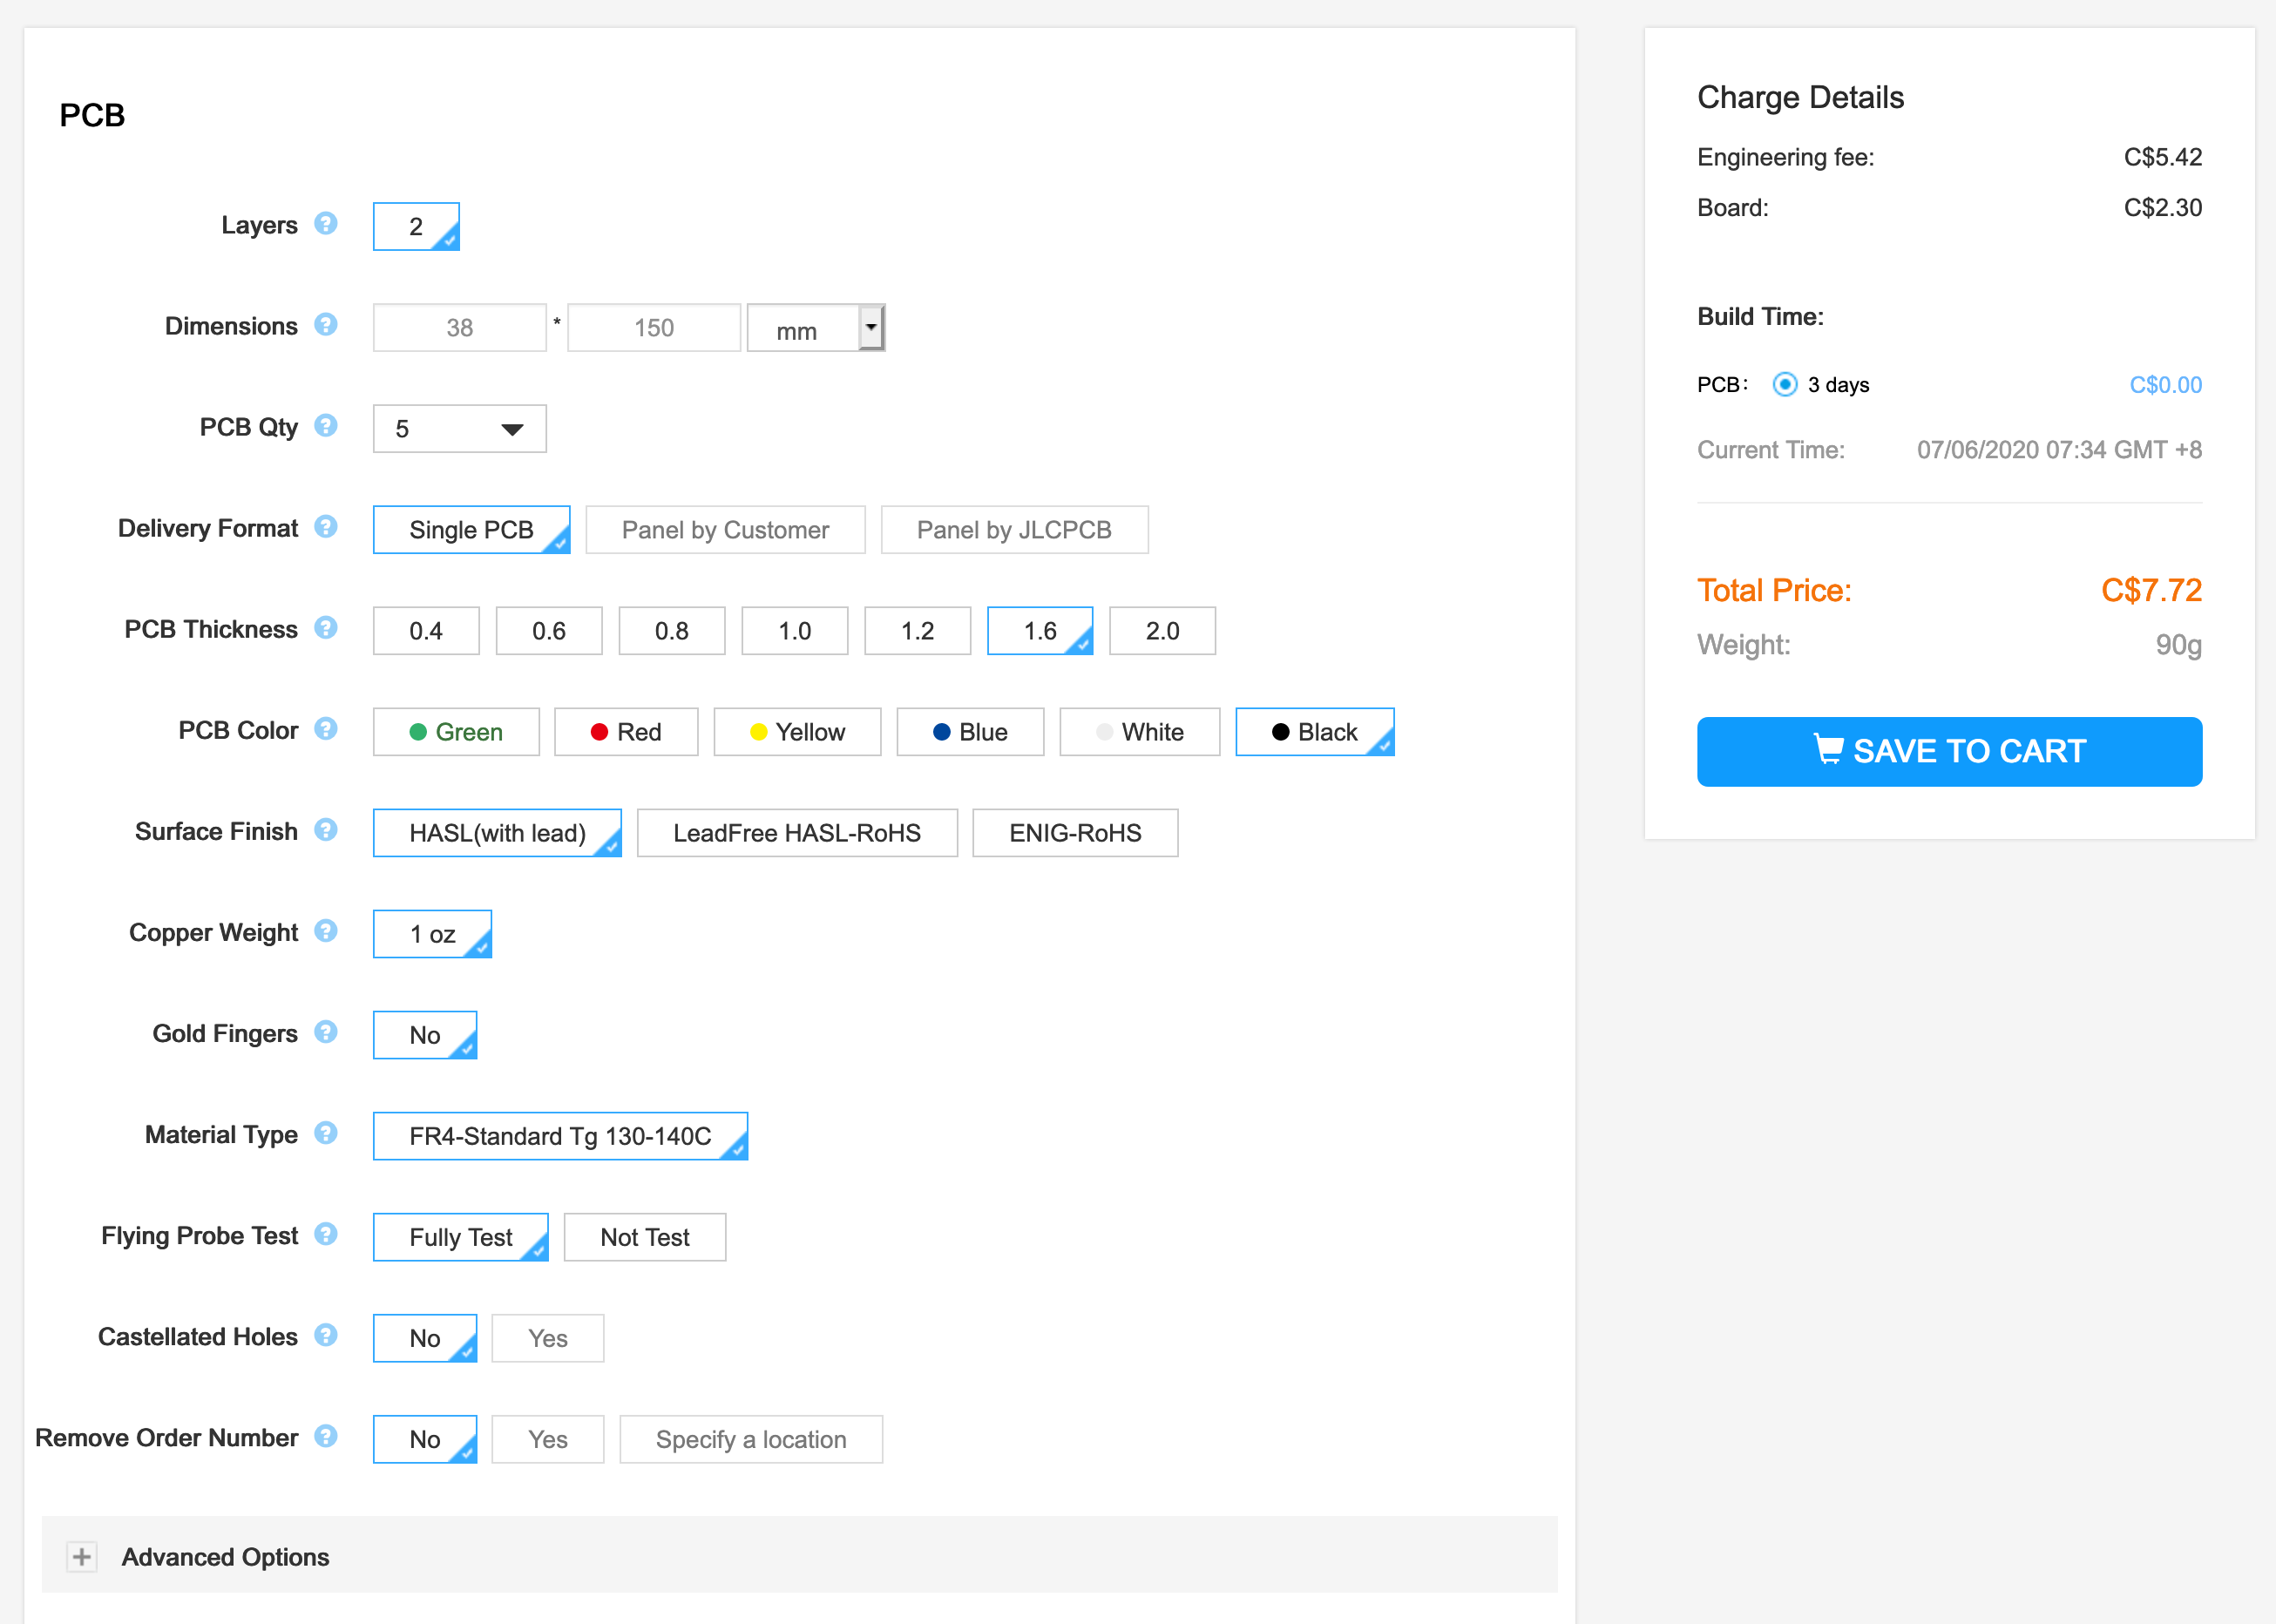
Task: Open help icon next to Copper Weight
Action: pos(325,931)
